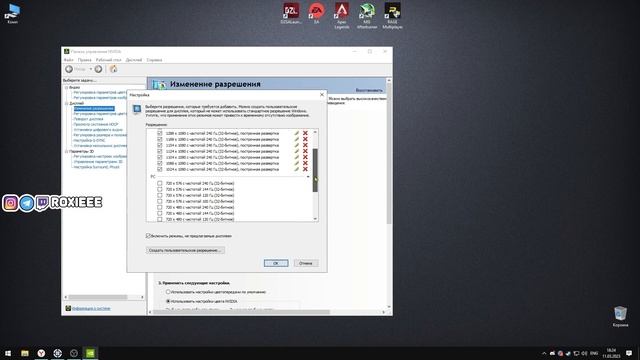
Task: Collapse the Видео tree node
Action: click(x=66, y=87)
